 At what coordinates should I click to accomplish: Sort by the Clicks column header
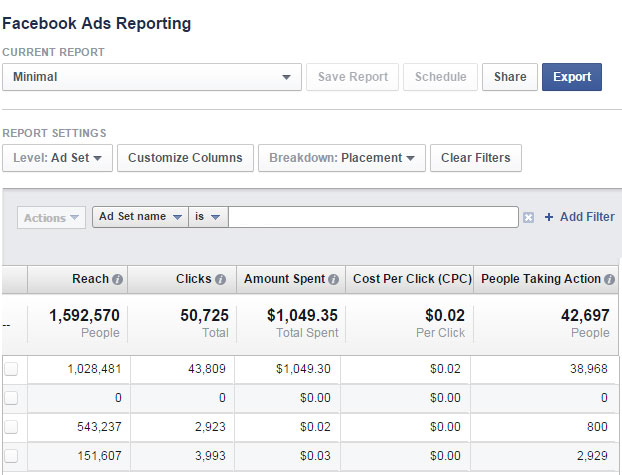click(x=182, y=279)
